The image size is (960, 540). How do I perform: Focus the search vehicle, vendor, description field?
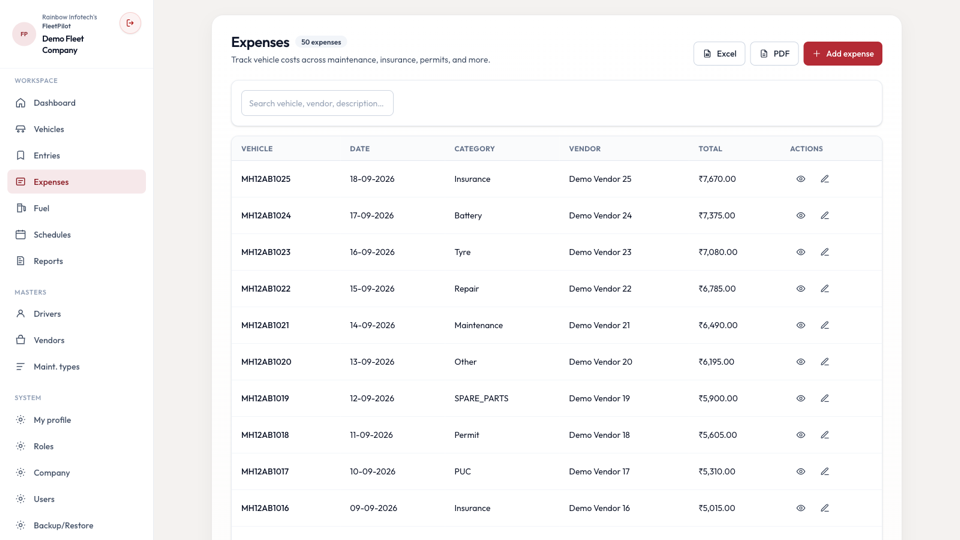(x=317, y=103)
